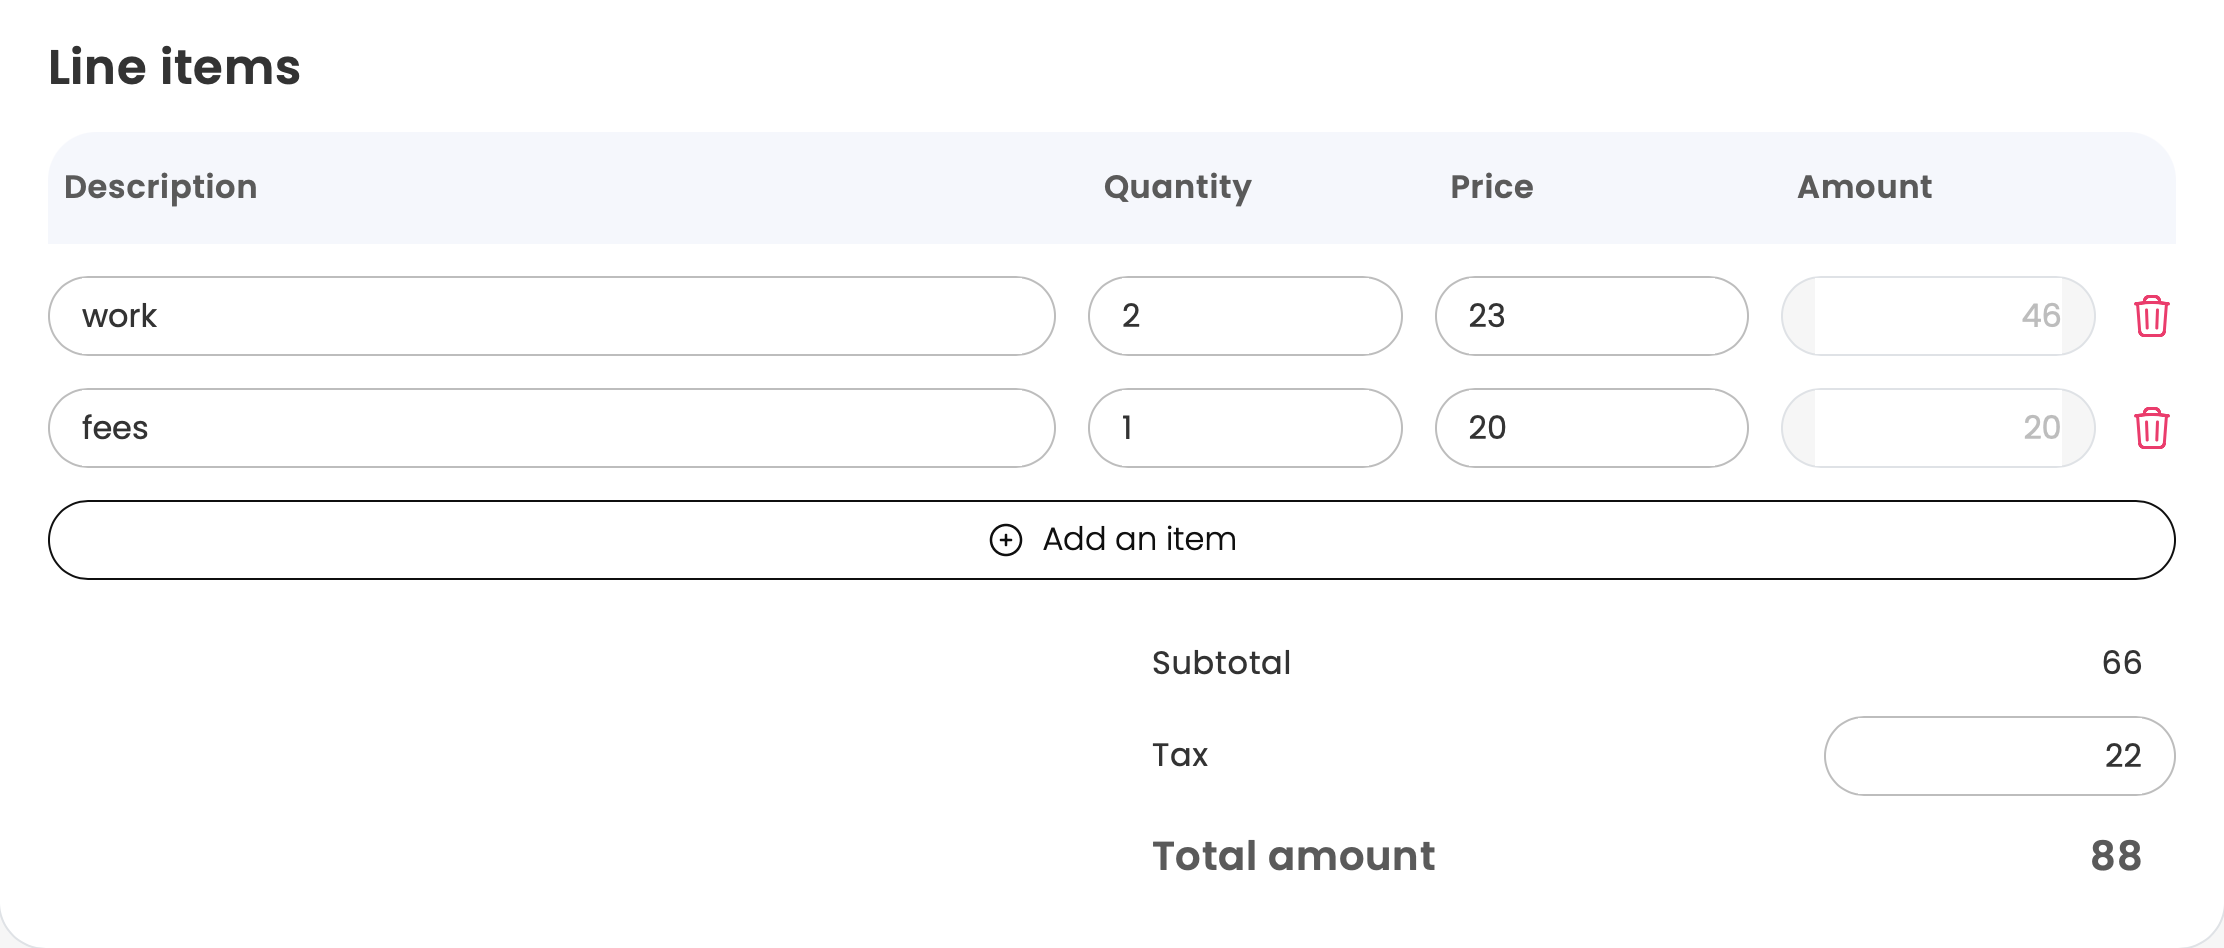
Task: Click the plus circle icon
Action: pos(1005,540)
